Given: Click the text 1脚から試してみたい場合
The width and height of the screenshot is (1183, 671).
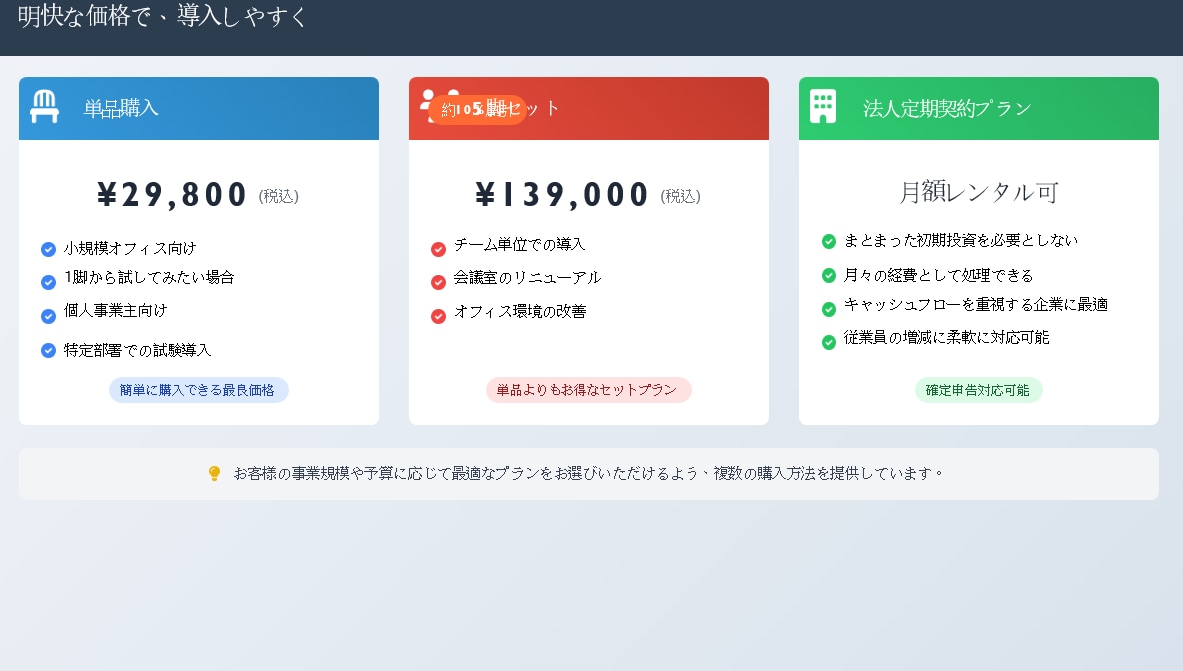Looking at the screenshot, I should point(149,278).
